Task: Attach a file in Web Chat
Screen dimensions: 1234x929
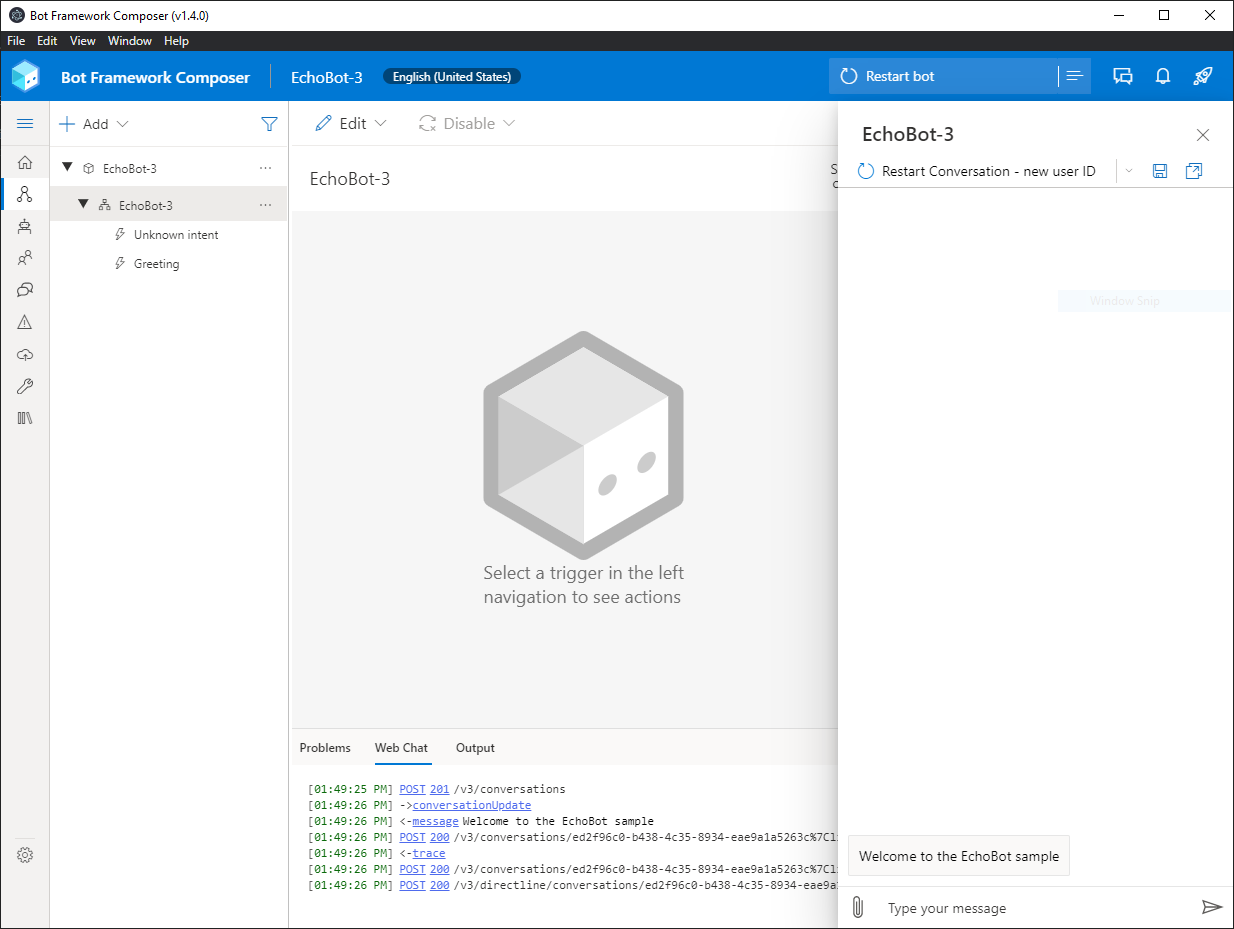Action: pyautogui.click(x=857, y=908)
